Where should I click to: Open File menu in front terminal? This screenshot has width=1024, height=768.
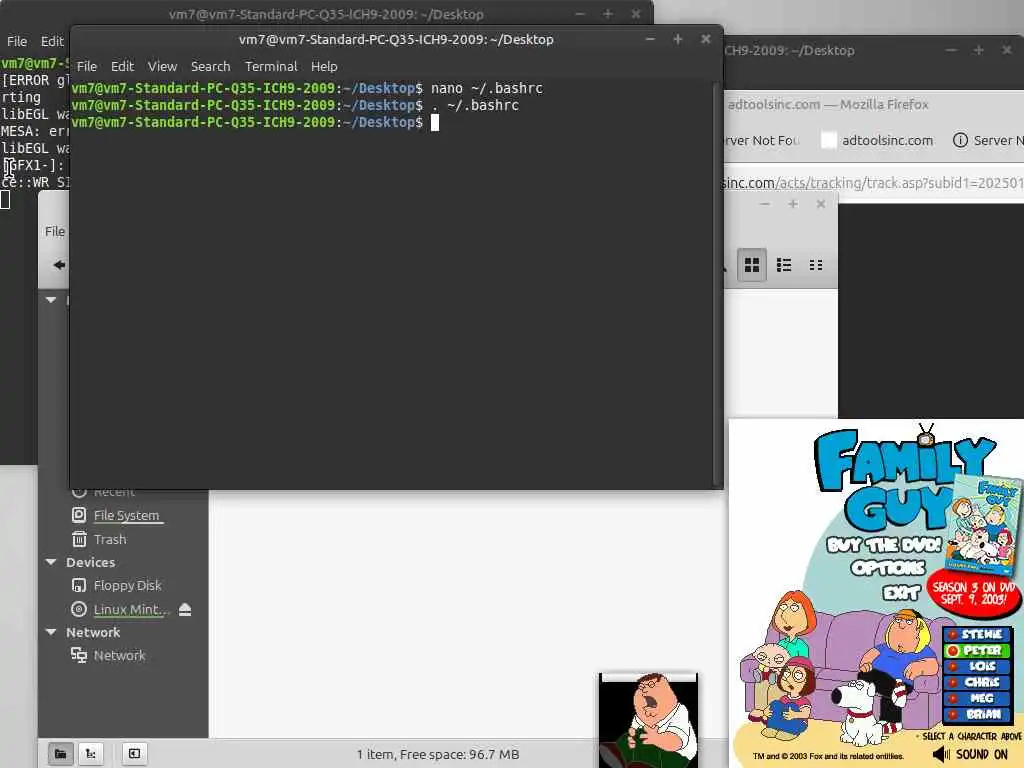click(x=86, y=67)
